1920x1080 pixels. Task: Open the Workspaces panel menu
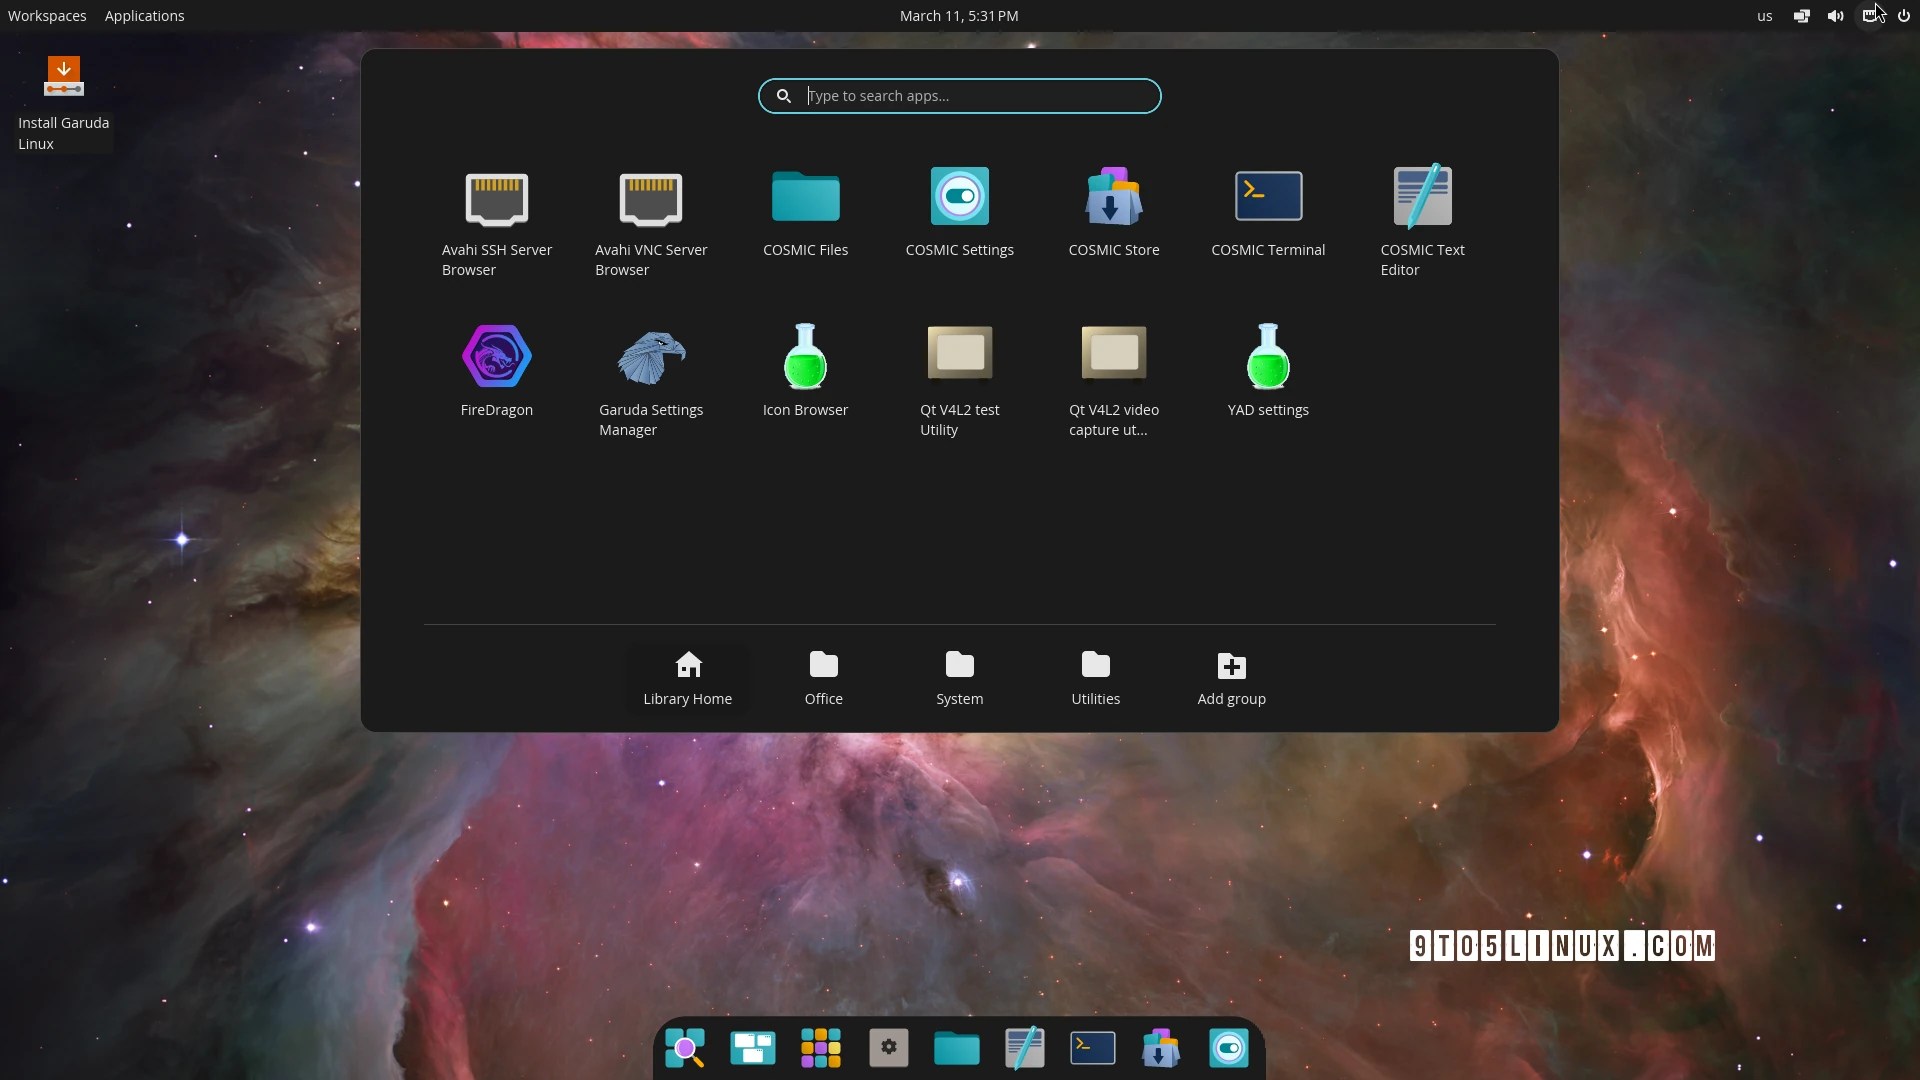pyautogui.click(x=47, y=16)
